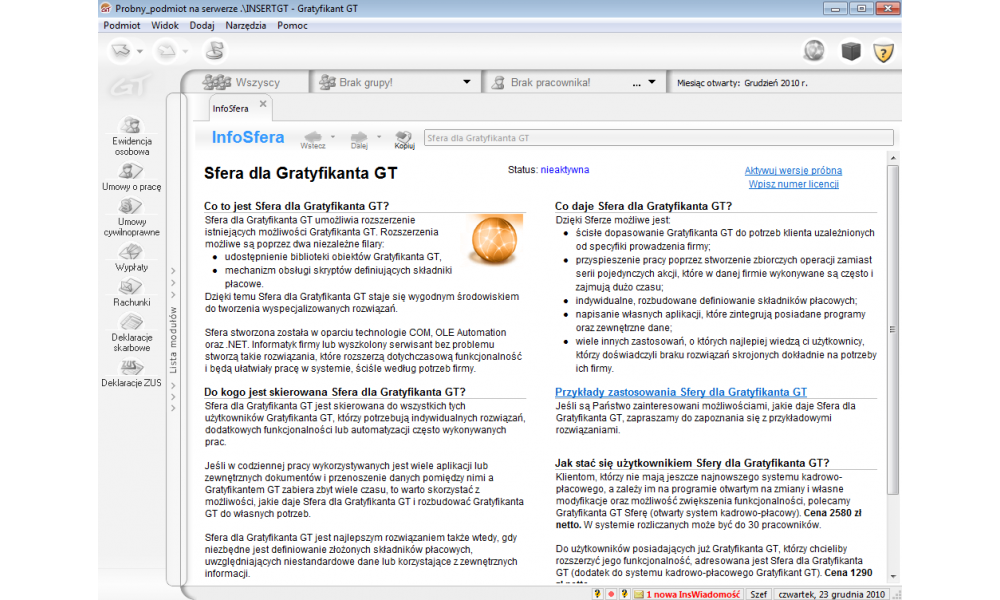The width and height of the screenshot is (1000, 600).
Task: Click the back arrow icon in top toolbar
Action: pos(121,50)
